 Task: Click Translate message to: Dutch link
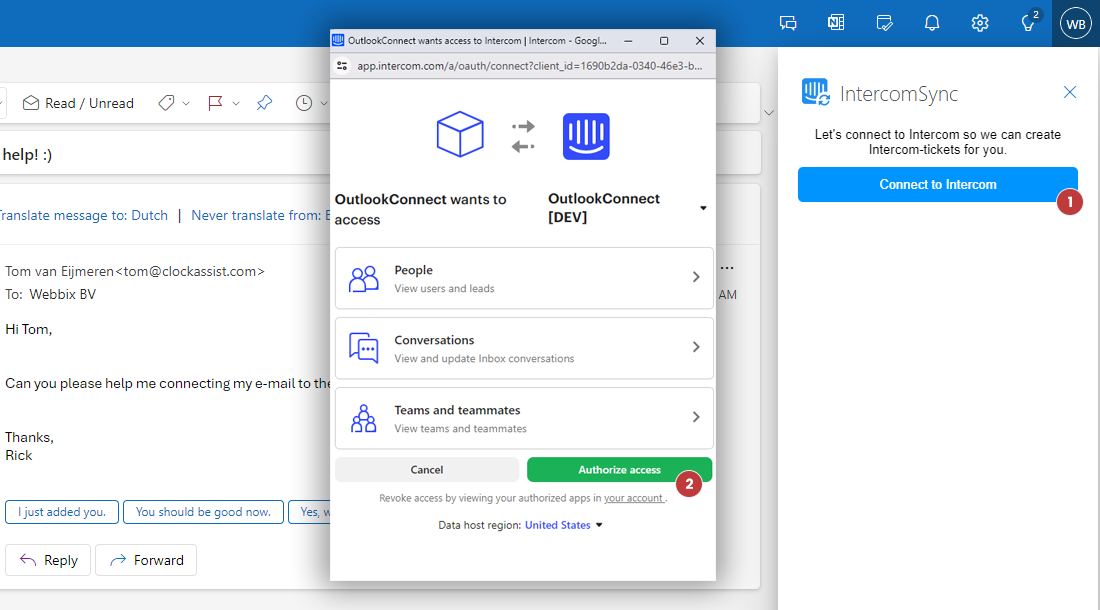[83, 215]
